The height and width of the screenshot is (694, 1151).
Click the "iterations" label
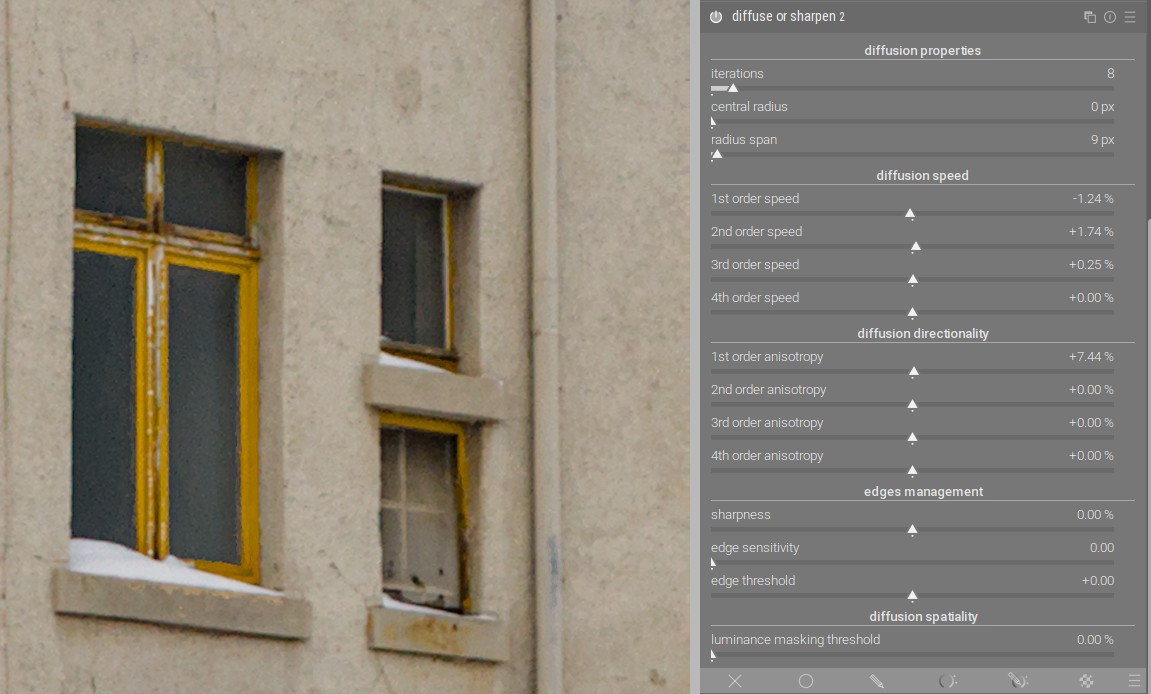coord(737,73)
